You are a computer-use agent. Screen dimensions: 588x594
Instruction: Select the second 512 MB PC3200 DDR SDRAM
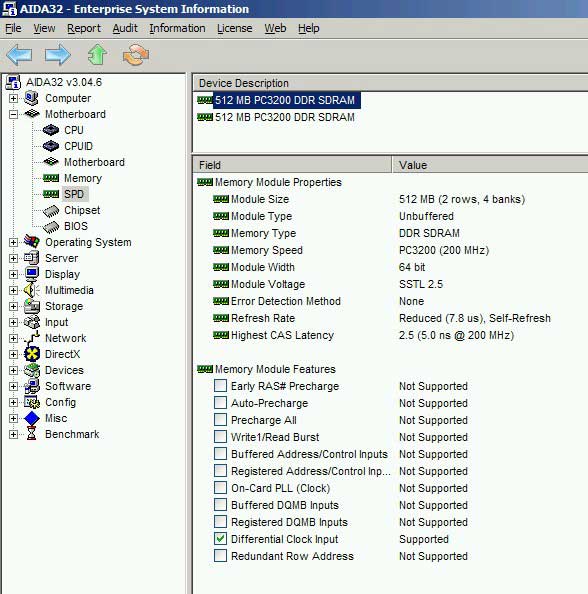tap(285, 117)
